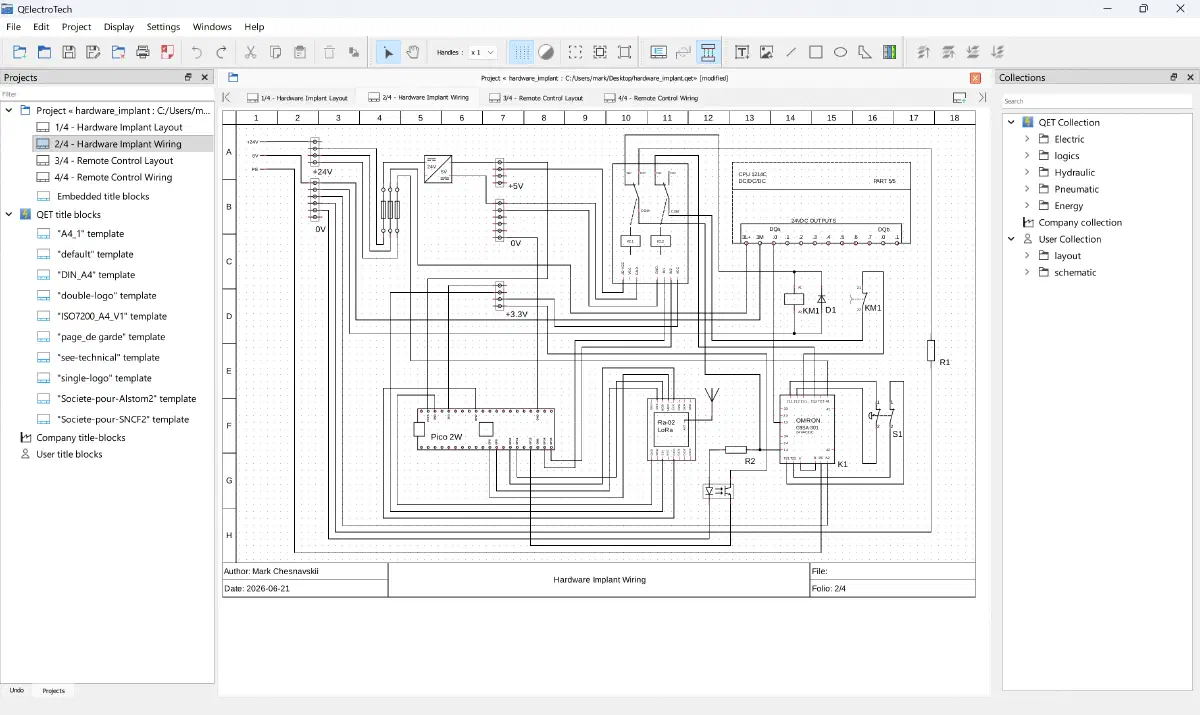Save the project with the floppy icon

pyautogui.click(x=69, y=52)
